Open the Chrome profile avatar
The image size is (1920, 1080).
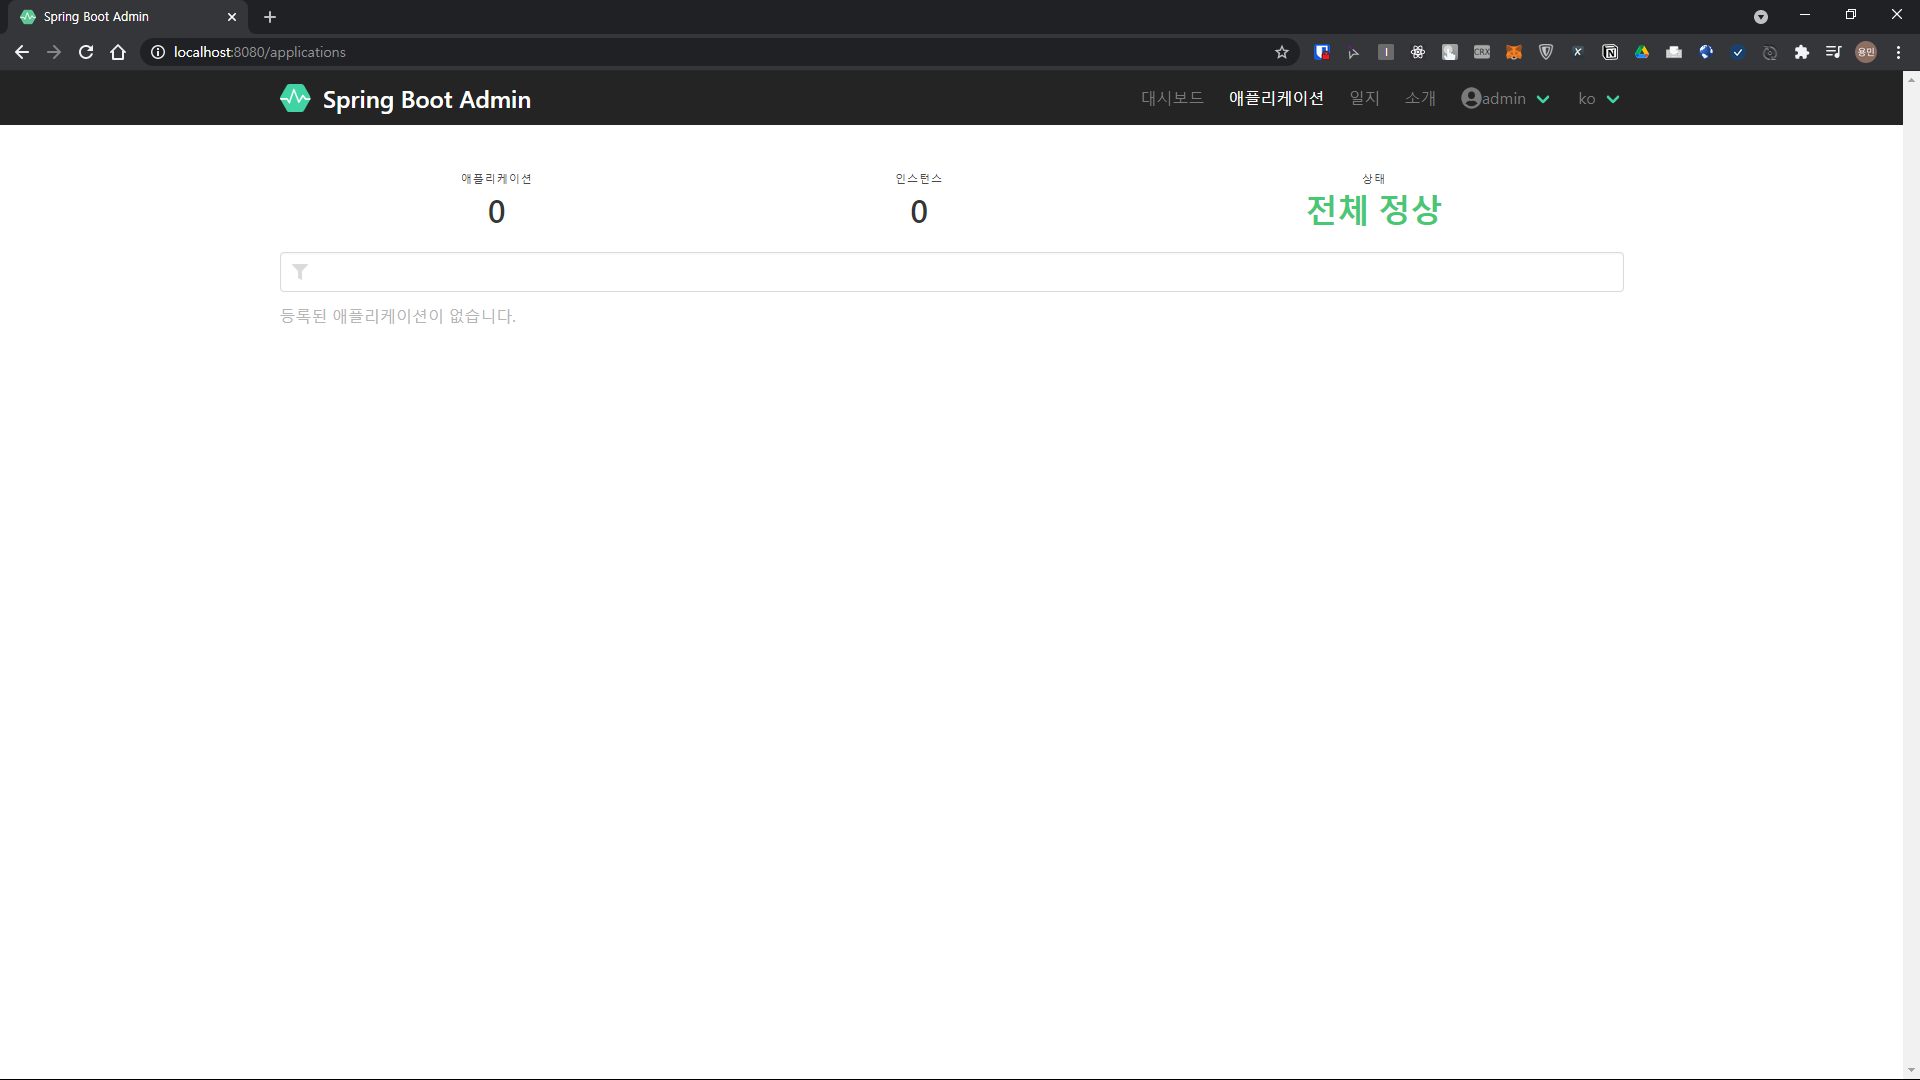pyautogui.click(x=1866, y=52)
